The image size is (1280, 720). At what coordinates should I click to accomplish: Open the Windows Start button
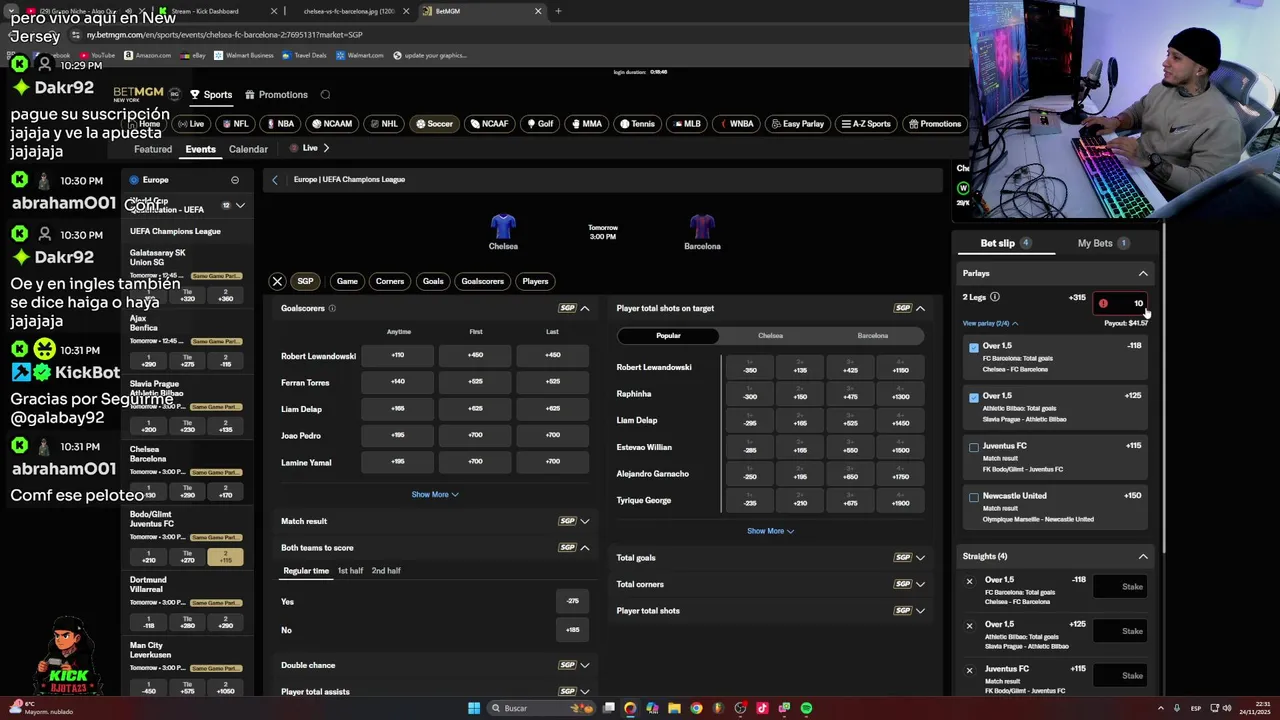pos(474,708)
